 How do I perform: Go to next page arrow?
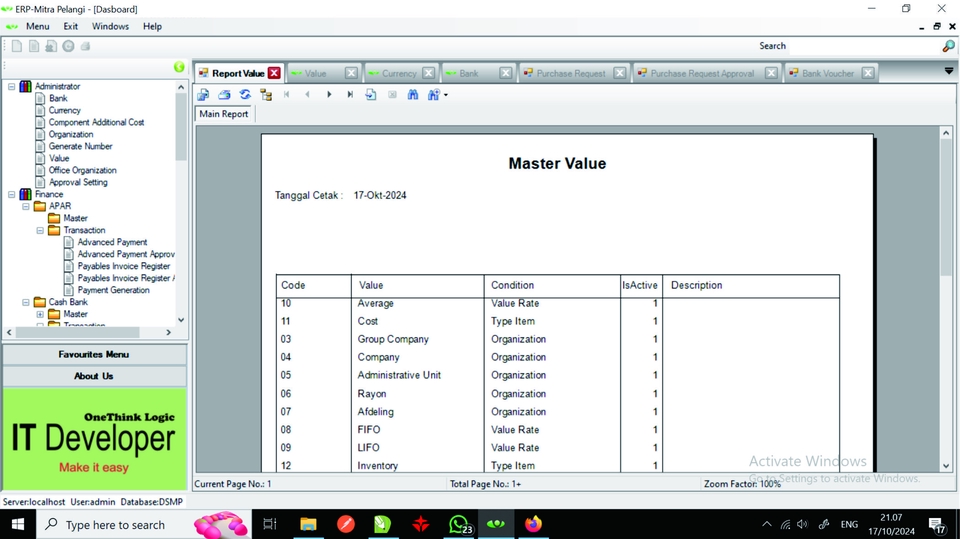click(329, 94)
